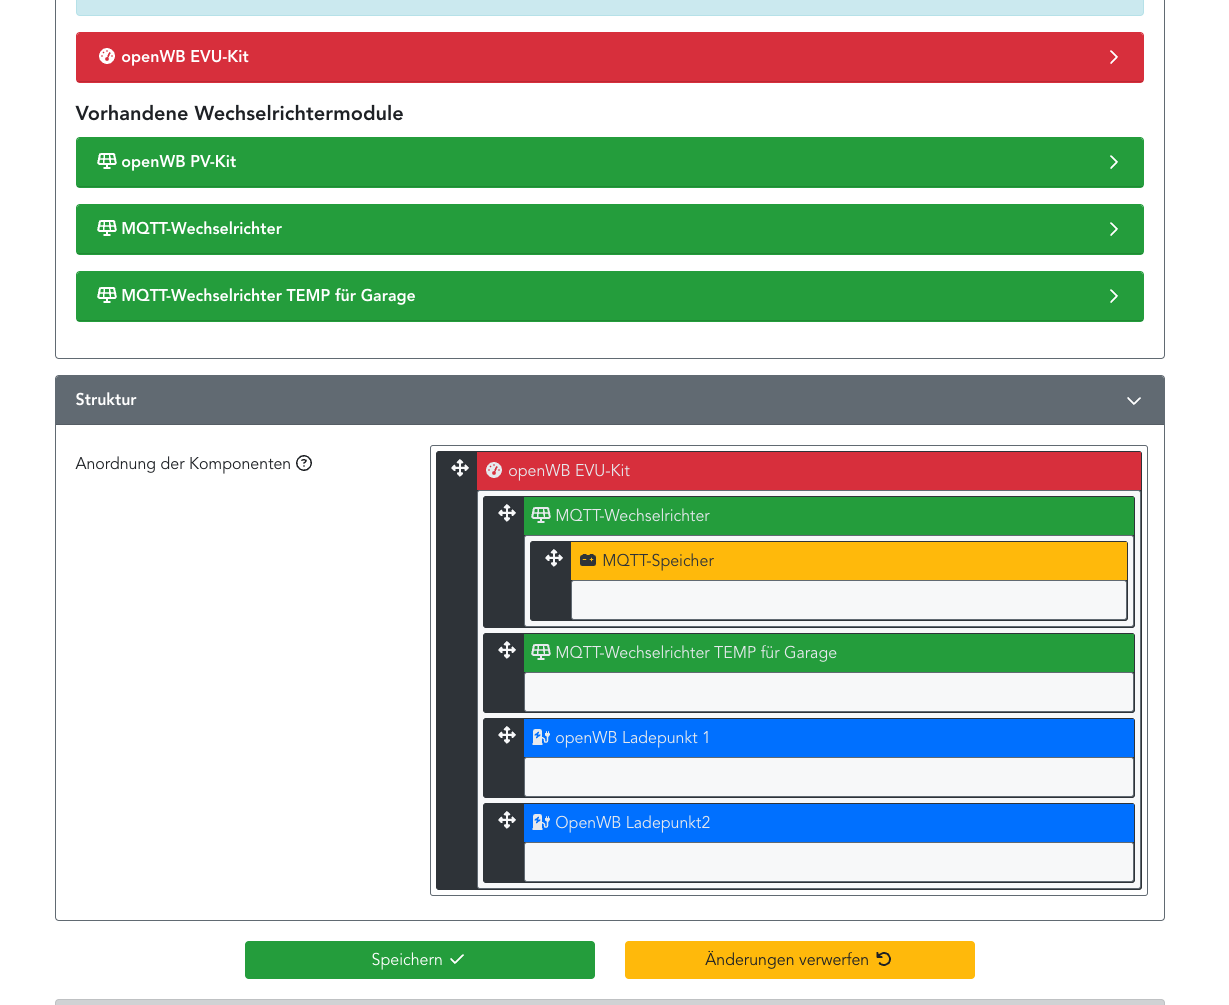Click checkmark icon on Speichern button
Image resolution: width=1229 pixels, height=1005 pixels.
pos(457,959)
